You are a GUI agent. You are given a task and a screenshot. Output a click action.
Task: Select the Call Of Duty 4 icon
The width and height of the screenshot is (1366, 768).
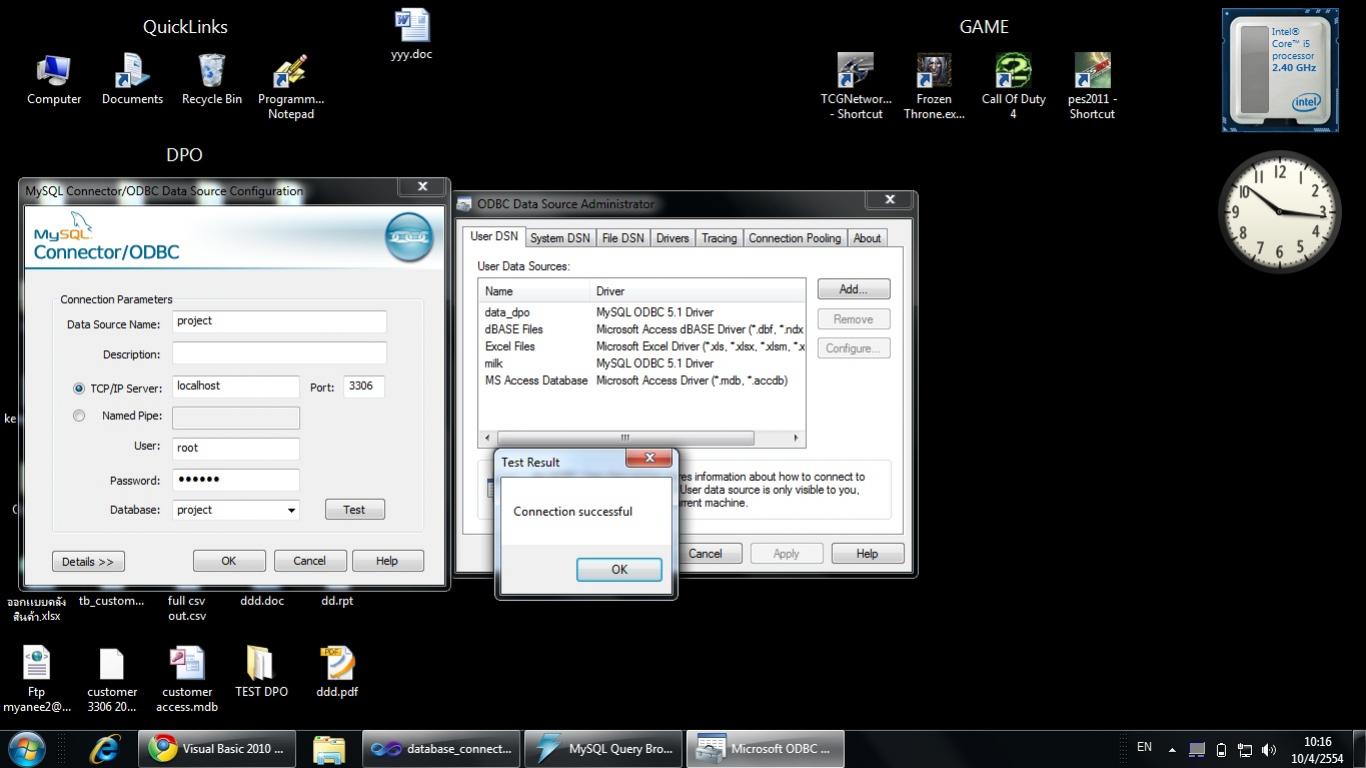point(1013,87)
